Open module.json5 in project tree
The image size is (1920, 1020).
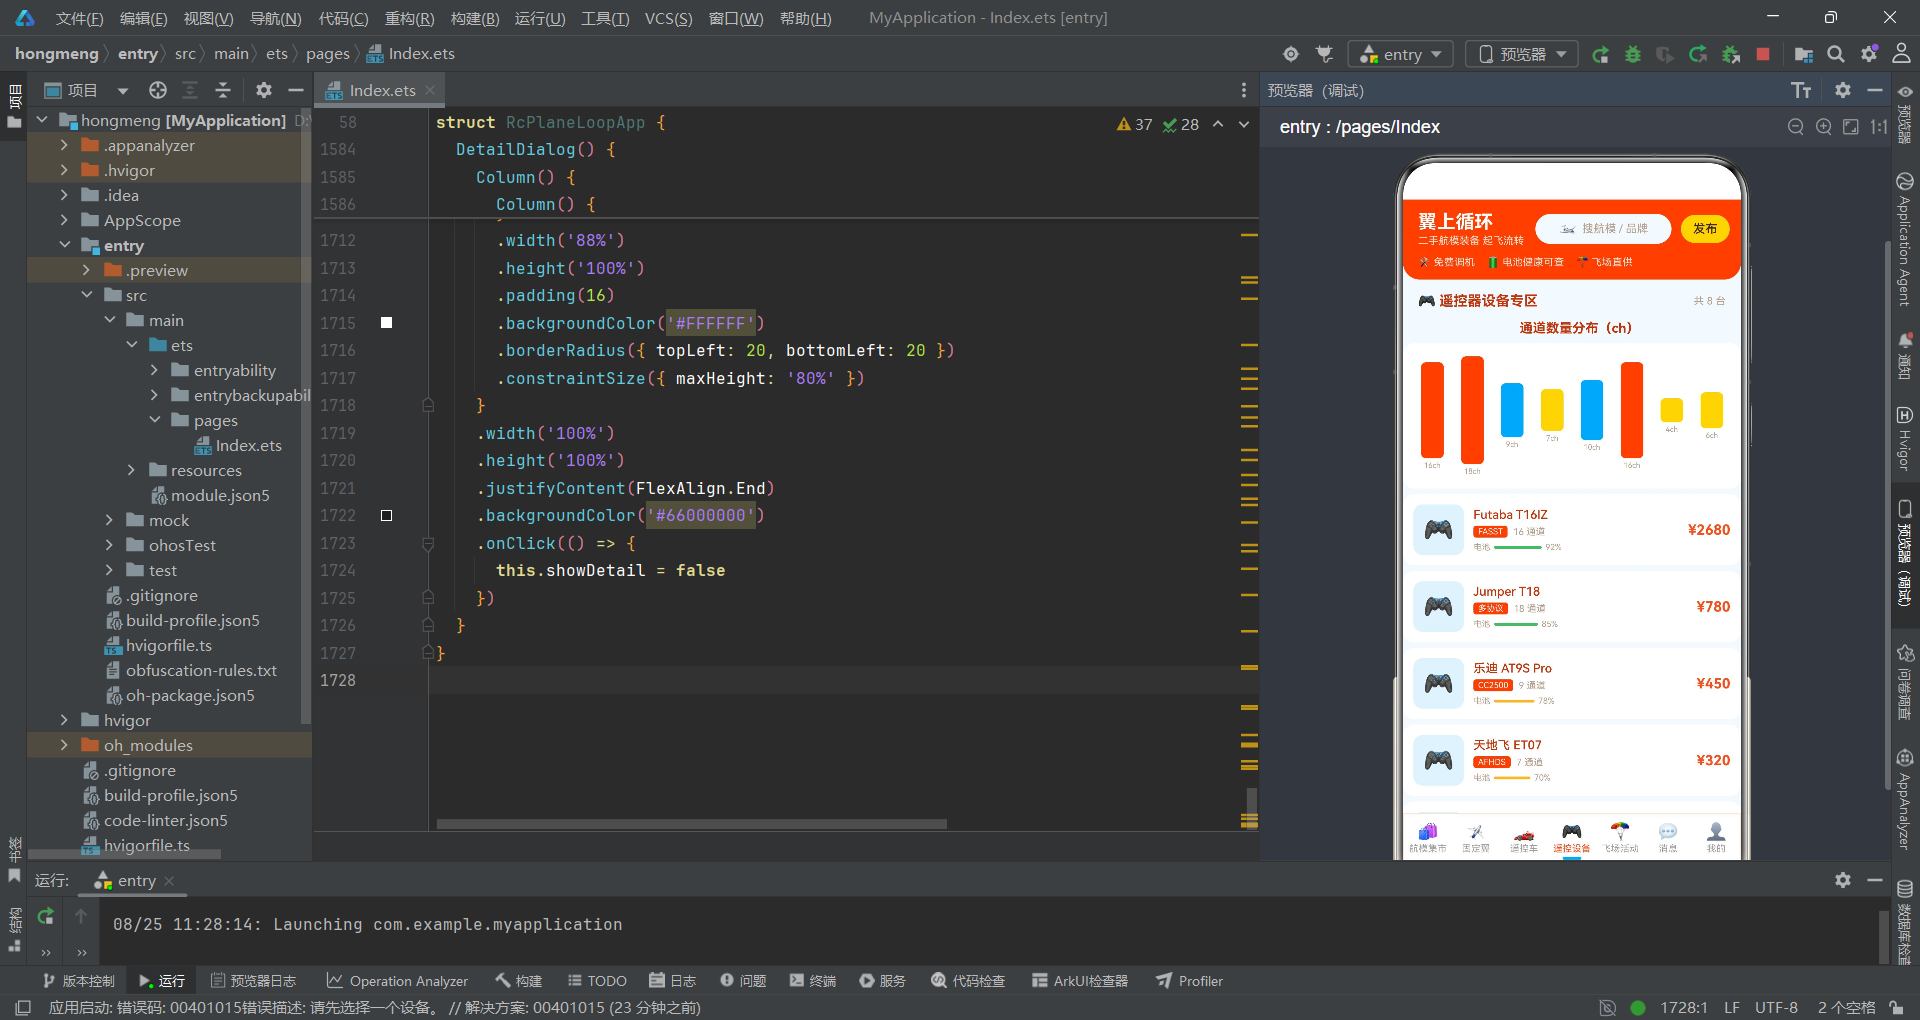pyautogui.click(x=210, y=495)
